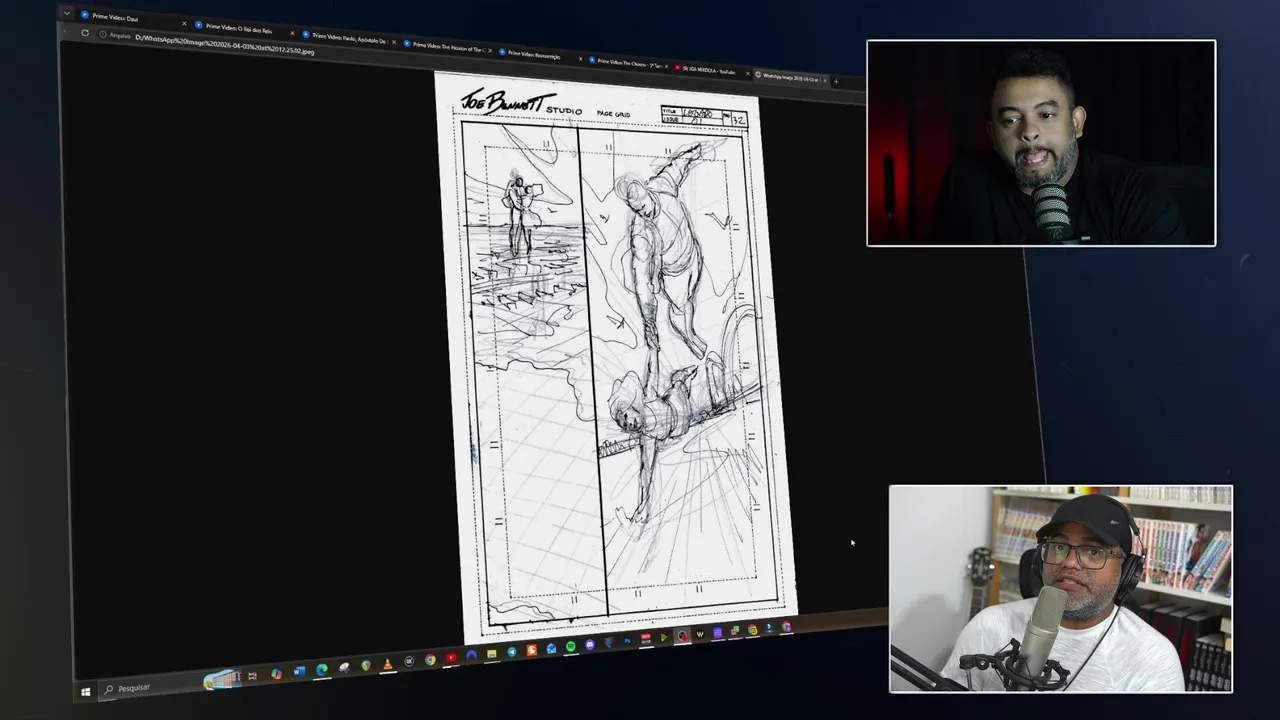Open the Mail envelope taskbar icon
The image size is (1280, 720).
551,648
